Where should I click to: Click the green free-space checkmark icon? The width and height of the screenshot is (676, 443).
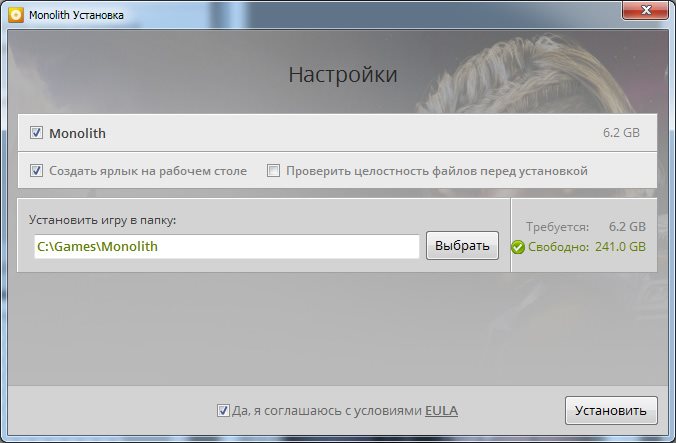(518, 247)
